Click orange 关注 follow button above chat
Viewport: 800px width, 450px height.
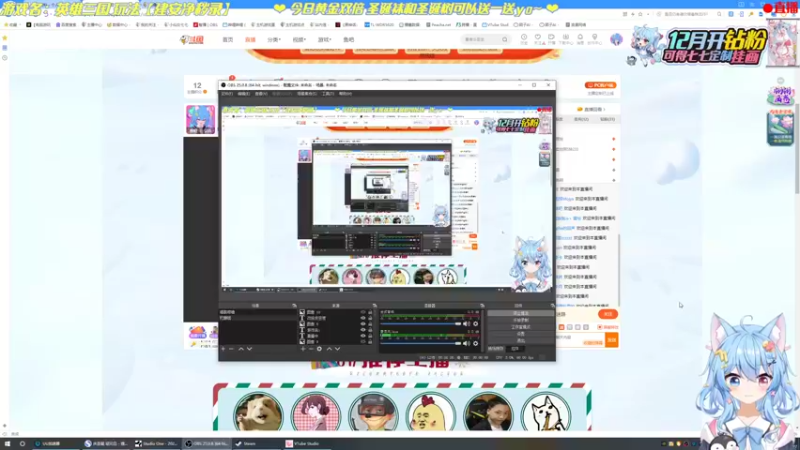tap(608, 314)
